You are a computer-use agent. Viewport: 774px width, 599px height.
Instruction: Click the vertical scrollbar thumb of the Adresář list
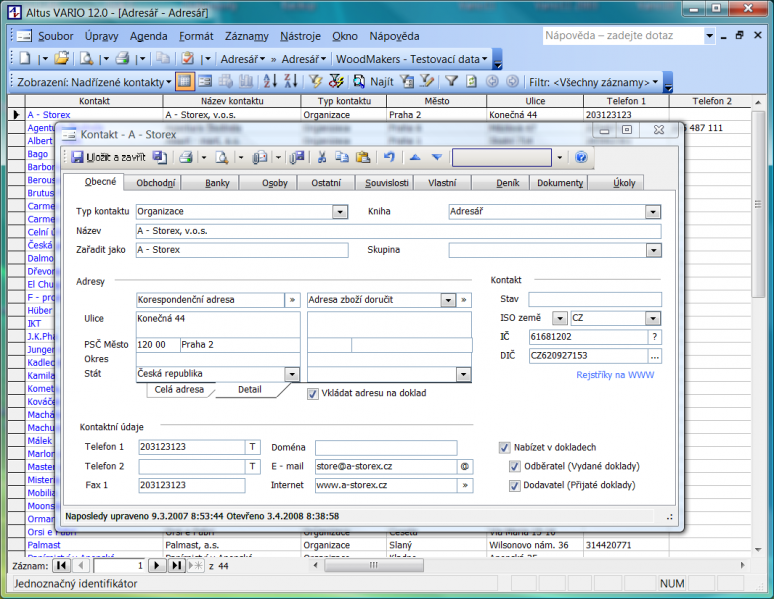[x=758, y=204]
